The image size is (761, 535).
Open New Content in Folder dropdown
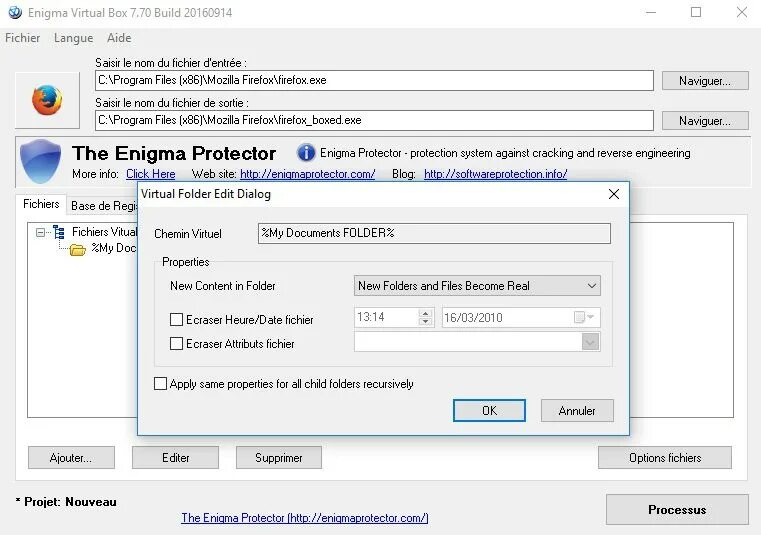pyautogui.click(x=477, y=286)
